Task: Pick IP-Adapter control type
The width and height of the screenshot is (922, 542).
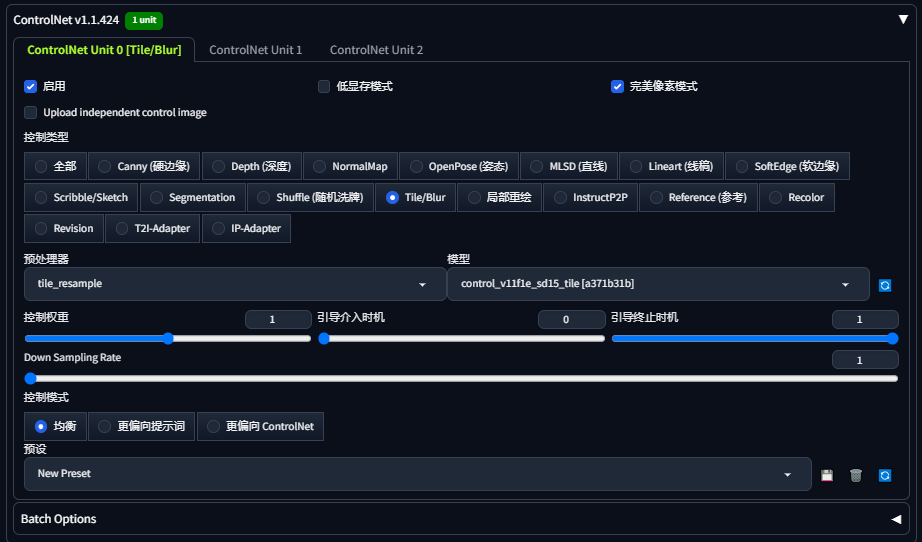Action: (246, 229)
